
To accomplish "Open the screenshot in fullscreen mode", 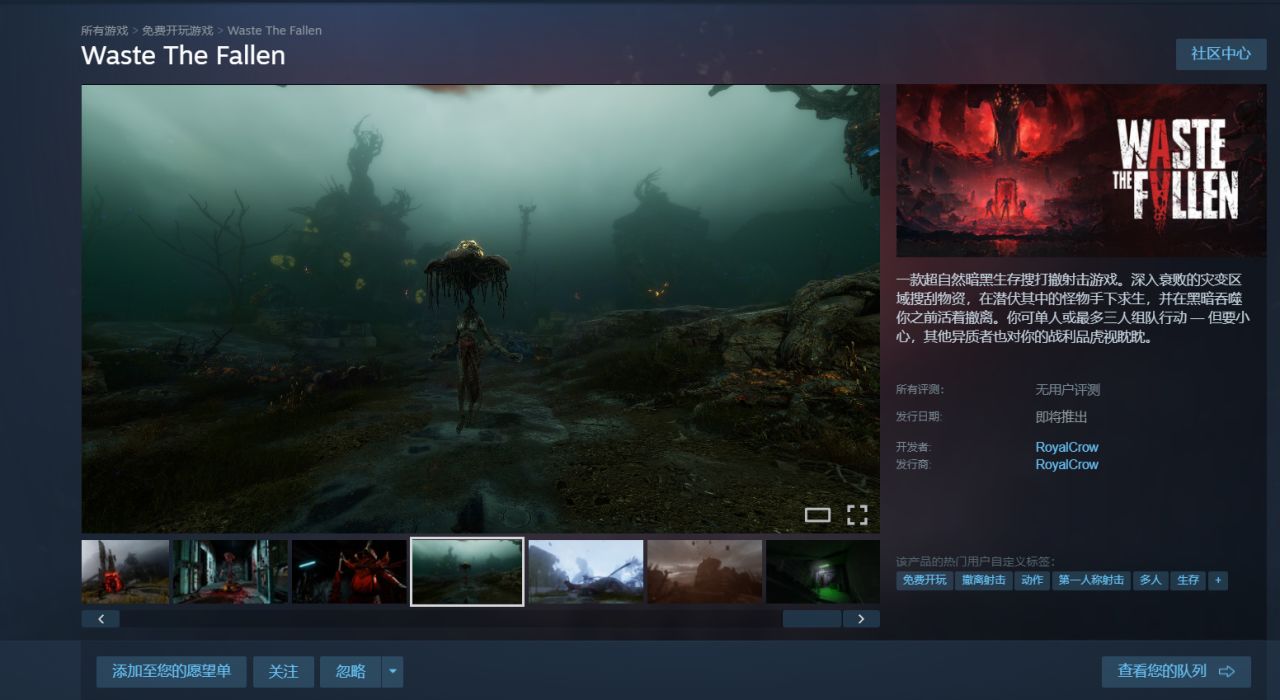I will click(857, 515).
